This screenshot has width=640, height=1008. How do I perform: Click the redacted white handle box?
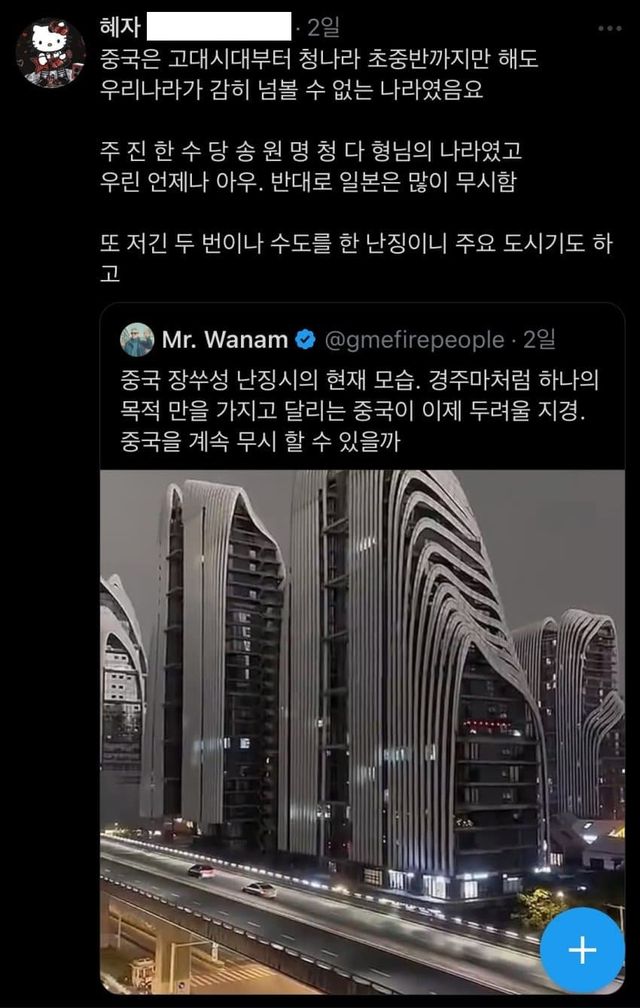click(x=219, y=28)
